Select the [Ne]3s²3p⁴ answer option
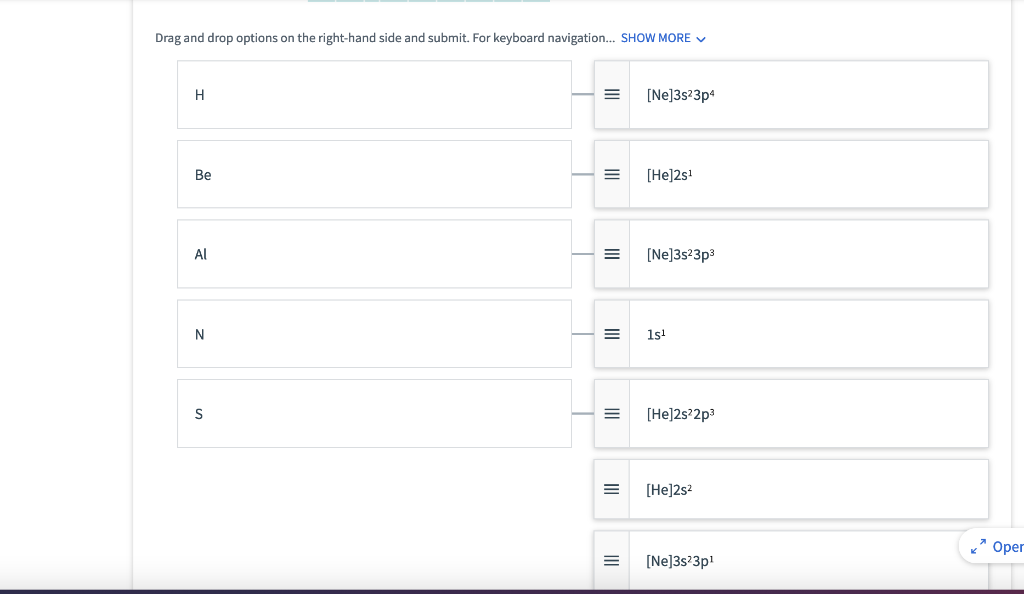Screen dimensions: 1024x594 tap(809, 94)
